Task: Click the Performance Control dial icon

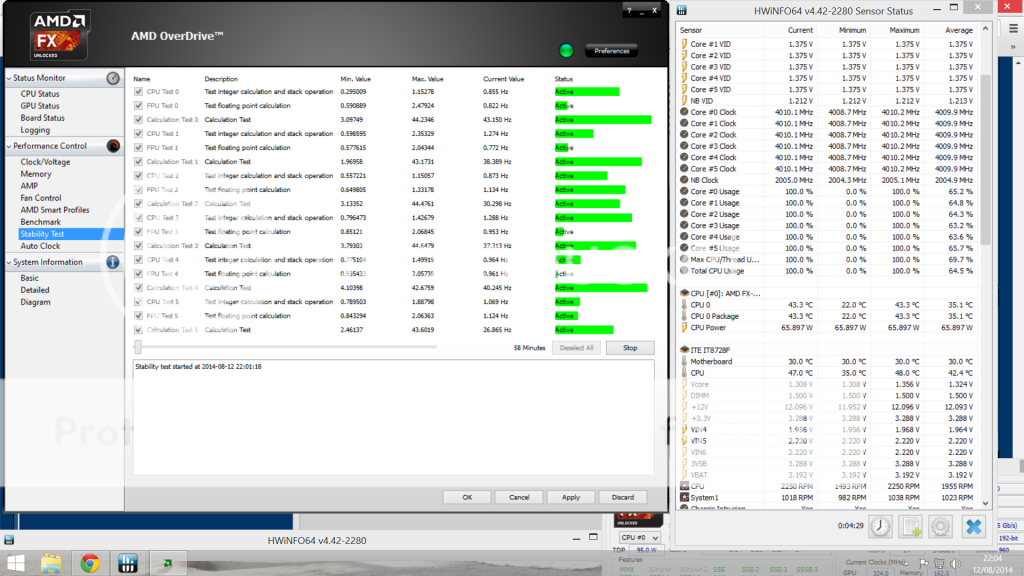Action: tap(113, 146)
